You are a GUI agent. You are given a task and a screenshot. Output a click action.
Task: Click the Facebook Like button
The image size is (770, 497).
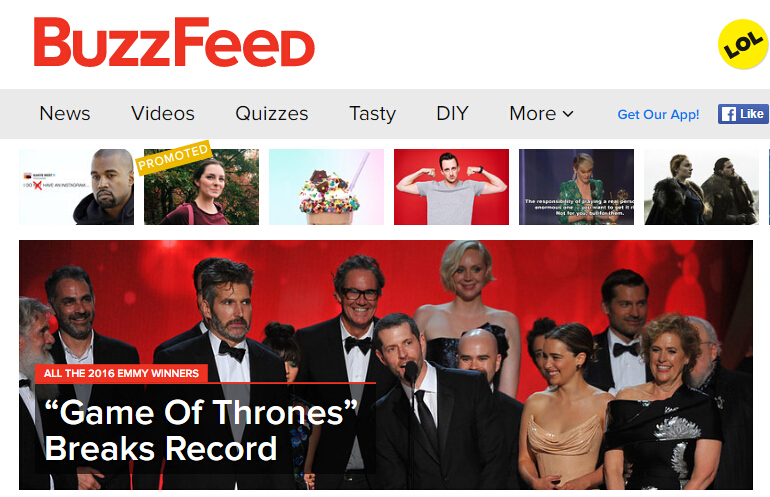click(x=743, y=114)
